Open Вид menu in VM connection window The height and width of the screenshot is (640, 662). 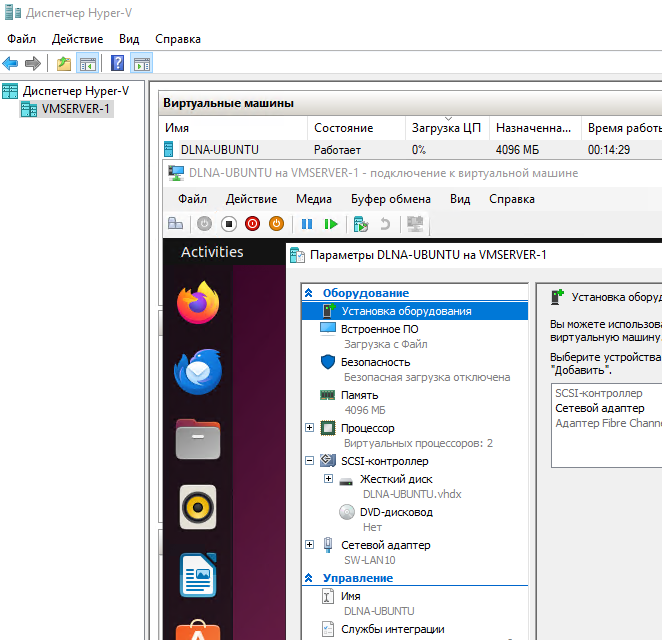[x=460, y=199]
